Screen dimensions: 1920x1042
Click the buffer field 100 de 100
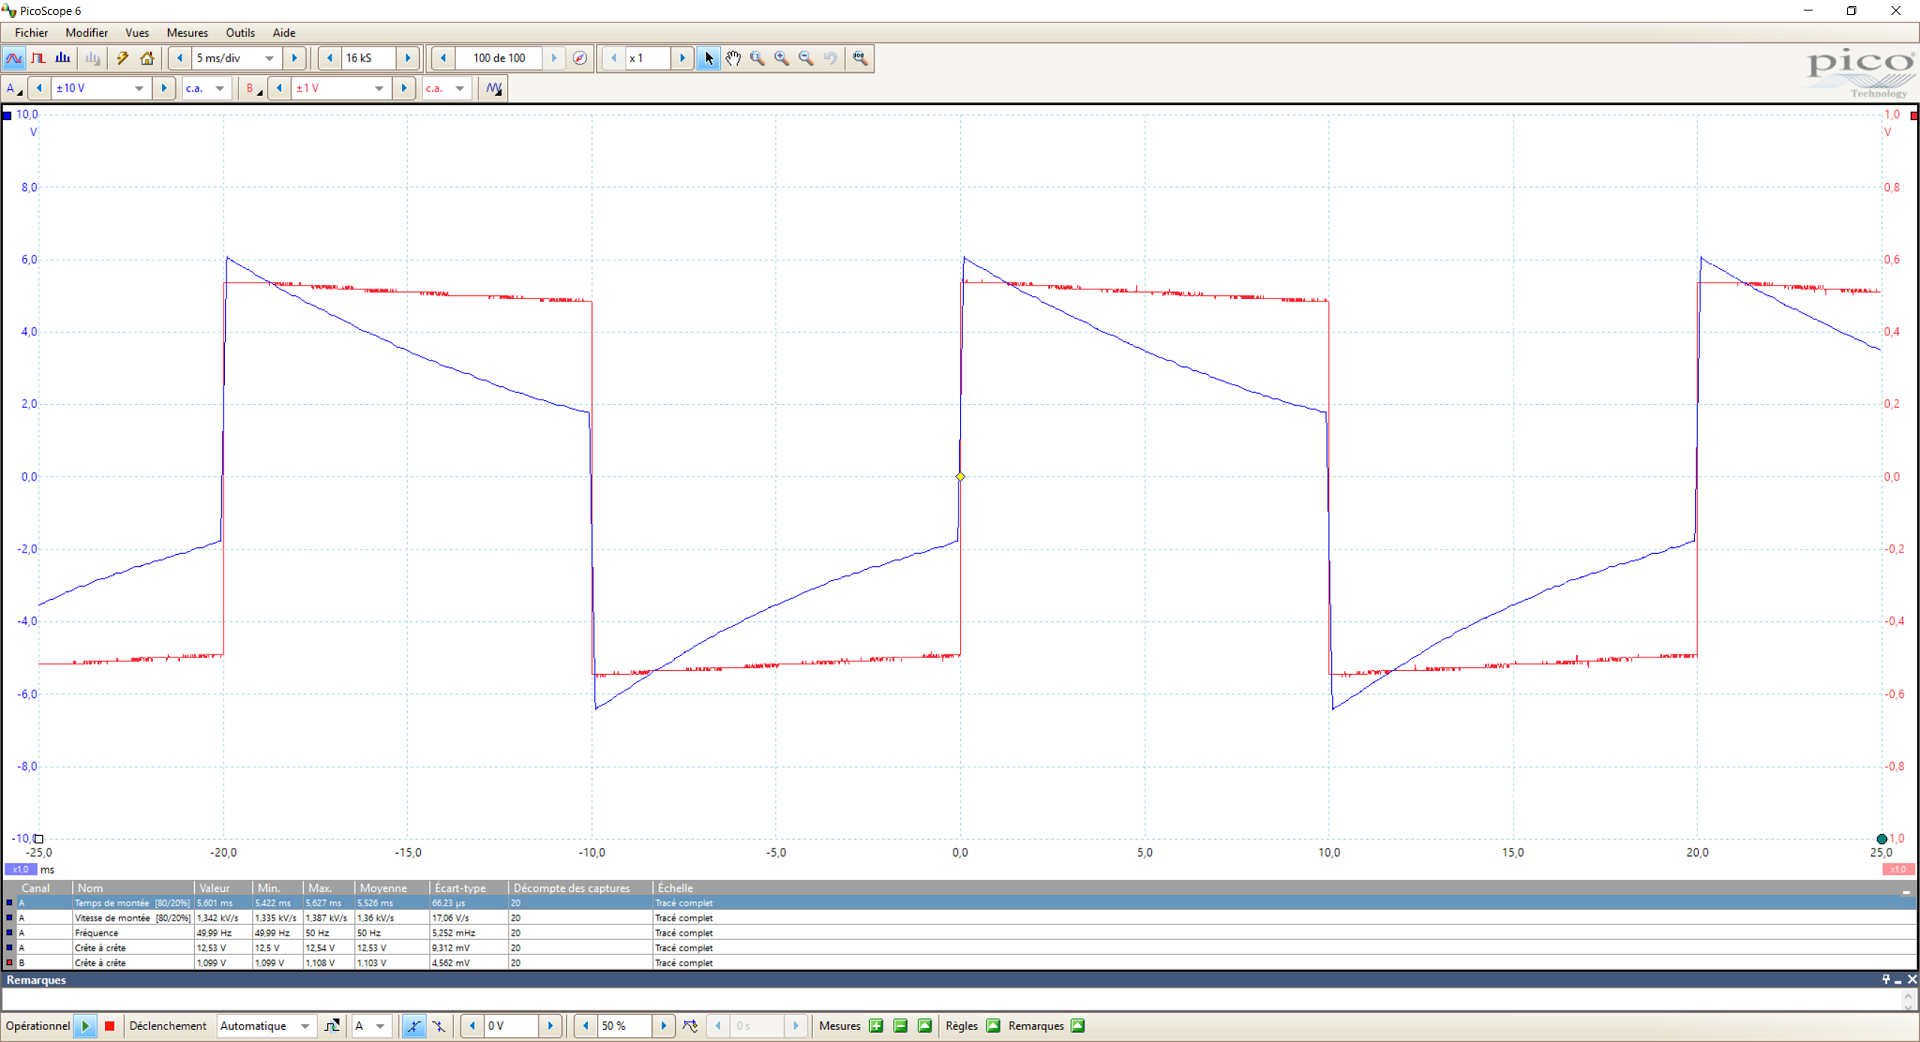[x=499, y=59]
